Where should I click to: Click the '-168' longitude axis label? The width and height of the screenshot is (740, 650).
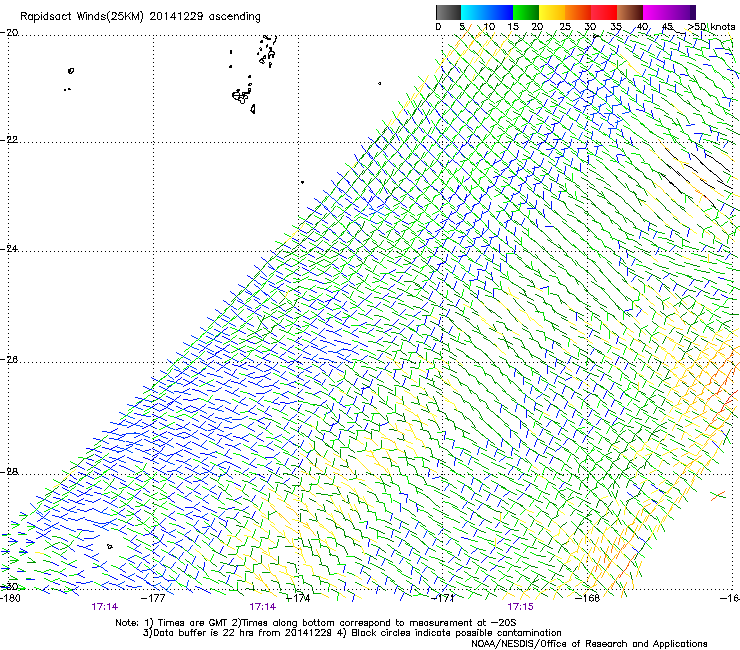(x=588, y=598)
